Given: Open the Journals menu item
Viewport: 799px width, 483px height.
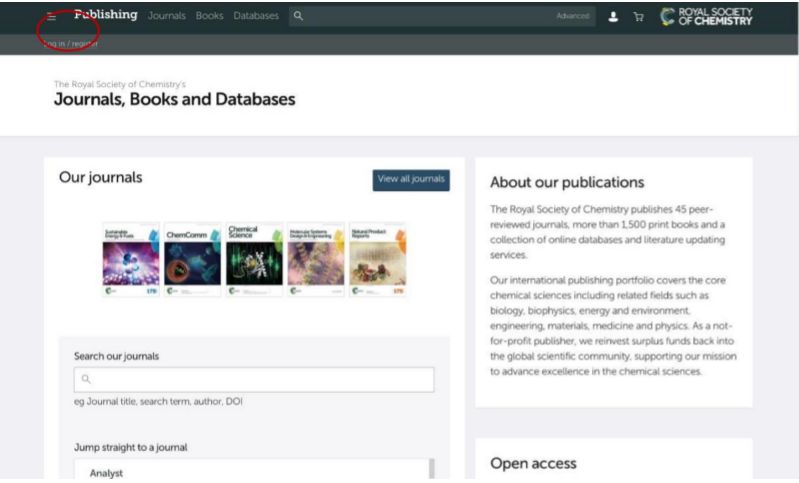Looking at the screenshot, I should pyautogui.click(x=167, y=16).
